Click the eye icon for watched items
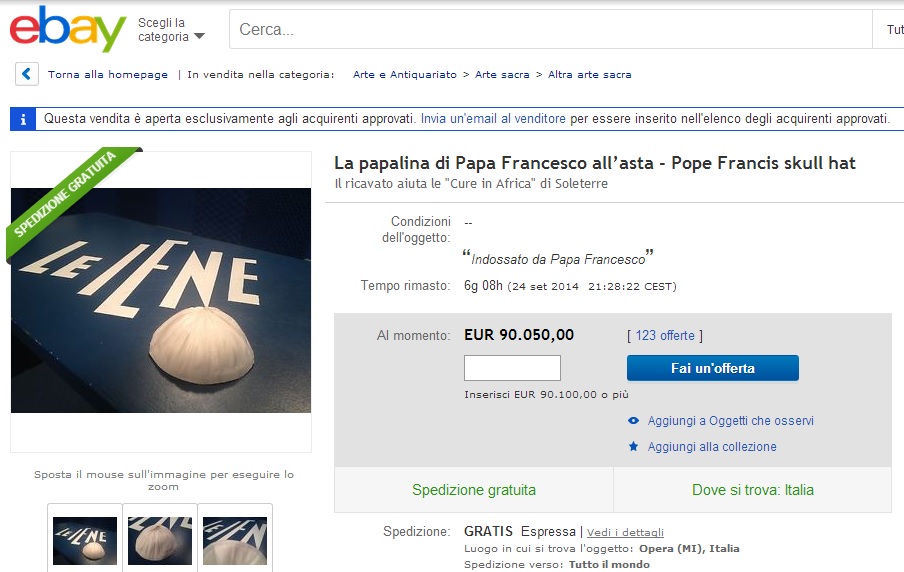The width and height of the screenshot is (904, 572). [633, 421]
